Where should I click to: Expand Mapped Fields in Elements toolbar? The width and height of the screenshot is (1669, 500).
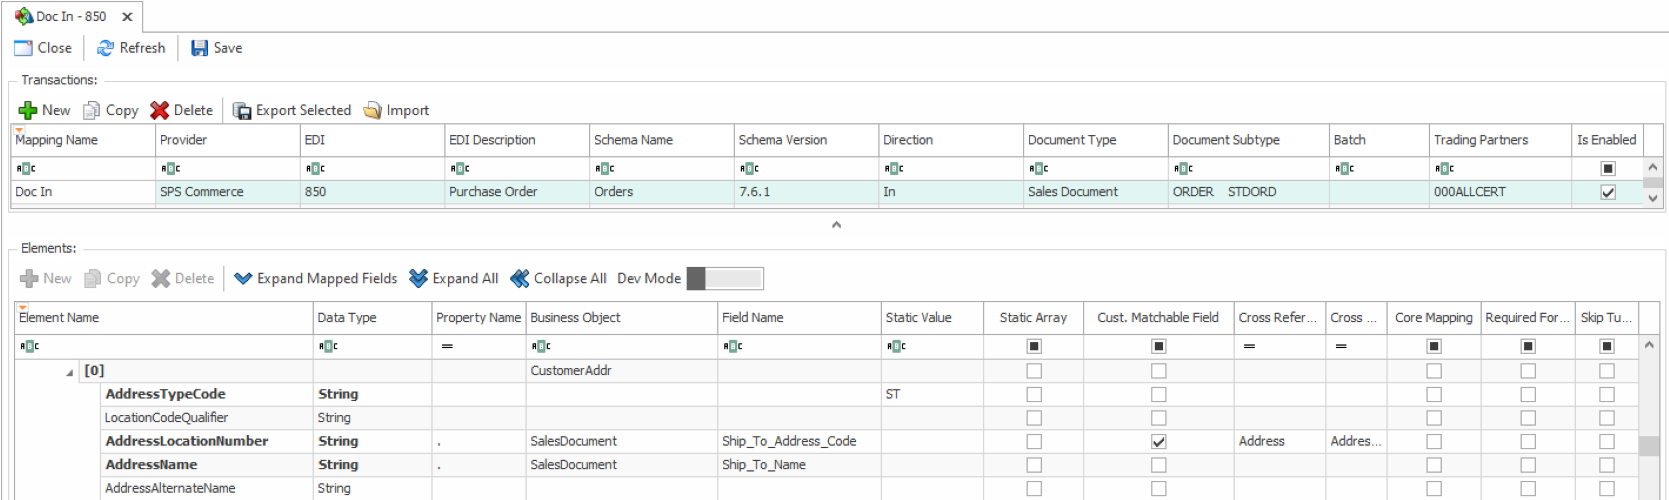click(316, 278)
